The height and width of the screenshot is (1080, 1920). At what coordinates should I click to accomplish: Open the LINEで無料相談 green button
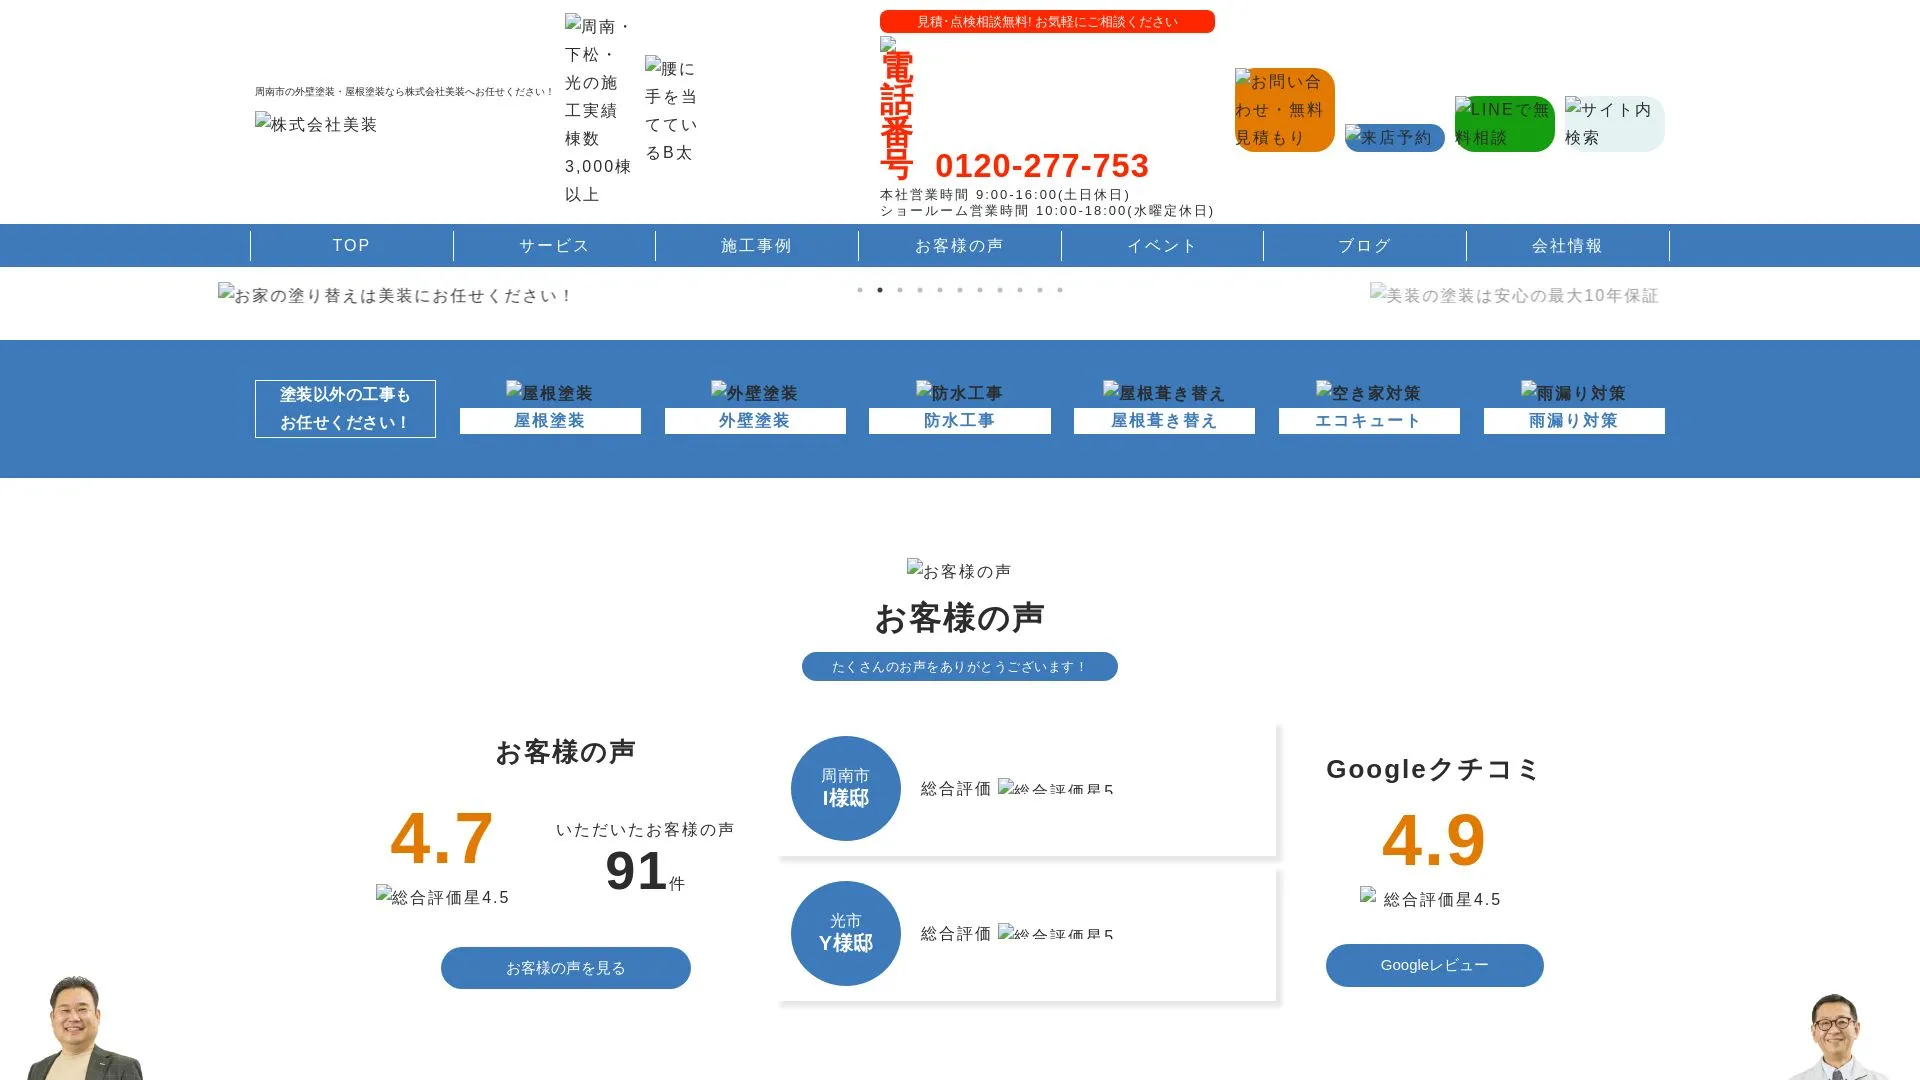tap(1504, 124)
